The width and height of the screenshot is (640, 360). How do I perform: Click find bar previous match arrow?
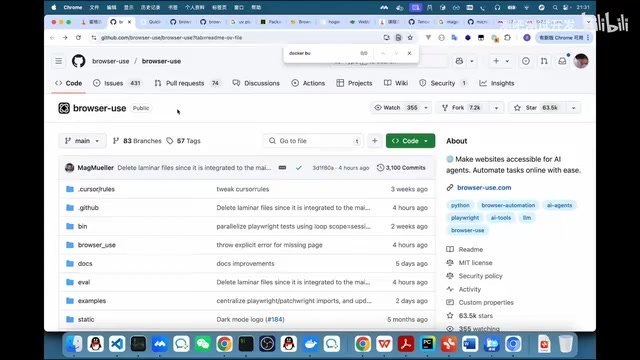coord(383,53)
